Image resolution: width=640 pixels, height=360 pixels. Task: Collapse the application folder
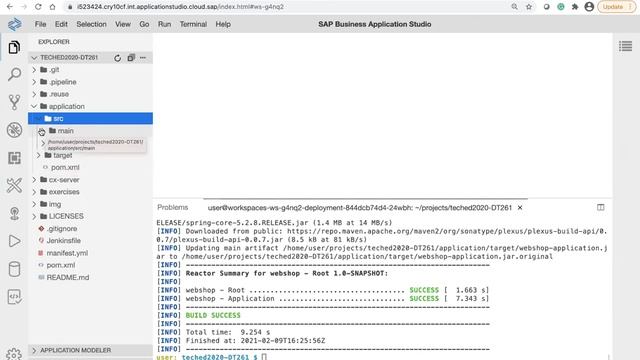90,107
